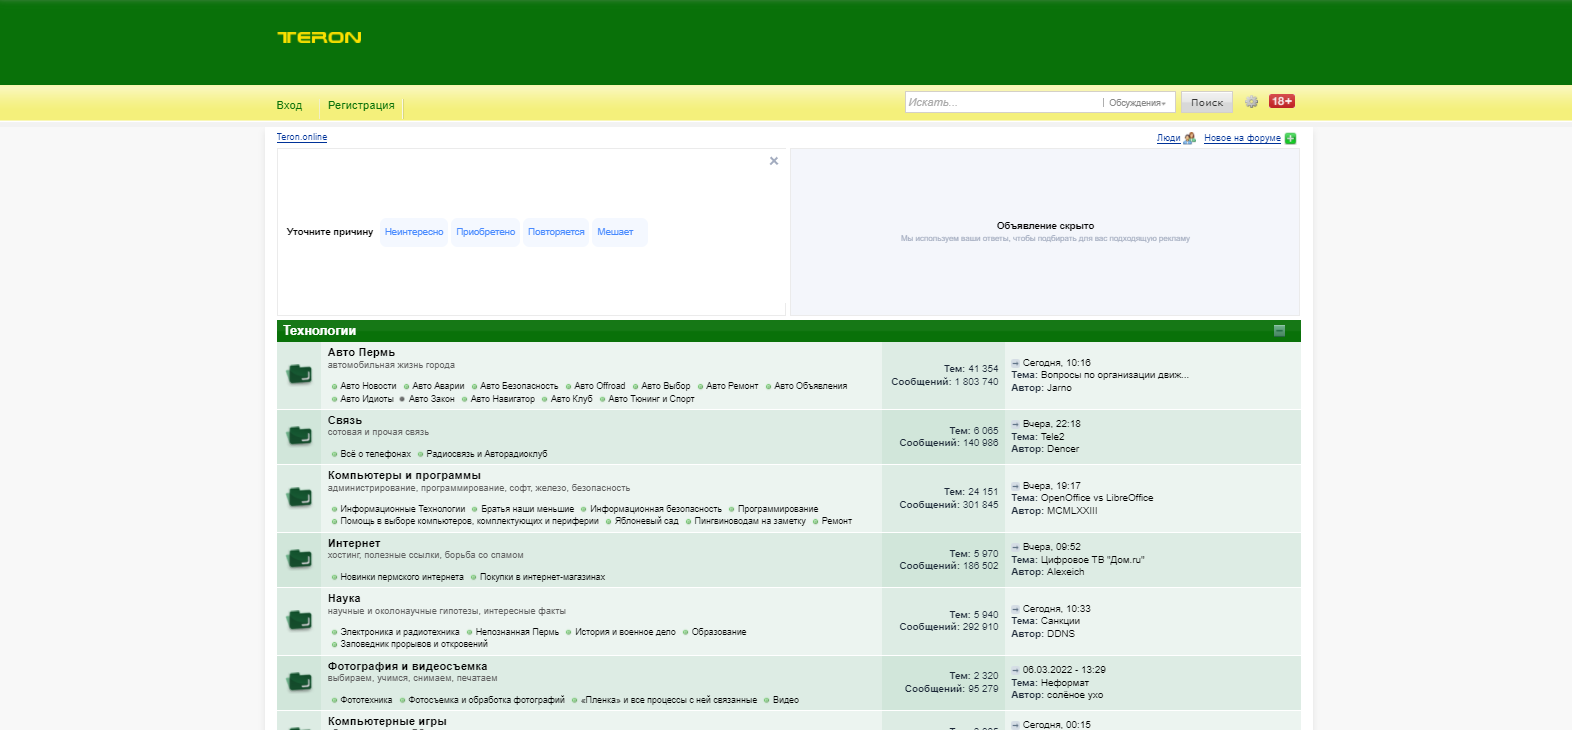Open the Люди link
1572x730 pixels.
(x=1168, y=138)
